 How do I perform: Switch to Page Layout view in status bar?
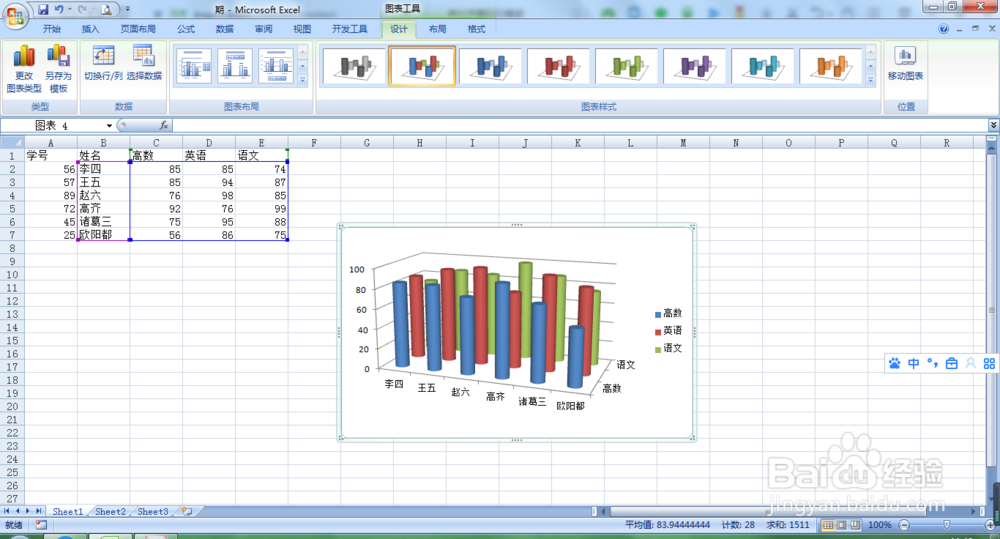841,525
